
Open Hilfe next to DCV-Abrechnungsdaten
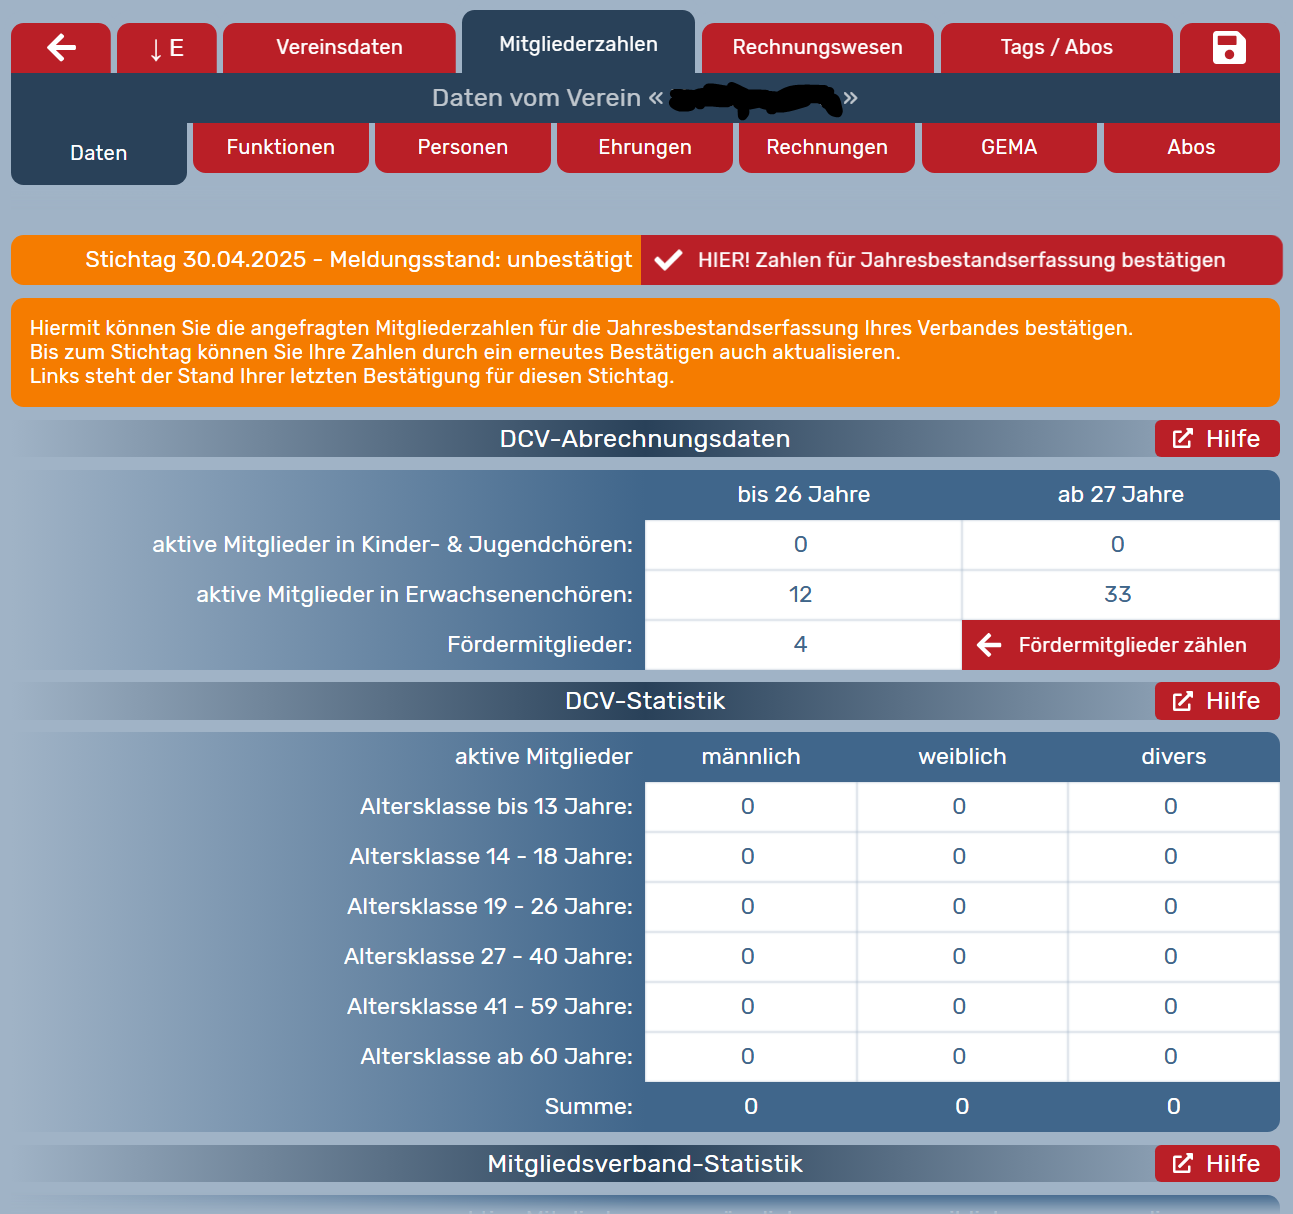1217,438
